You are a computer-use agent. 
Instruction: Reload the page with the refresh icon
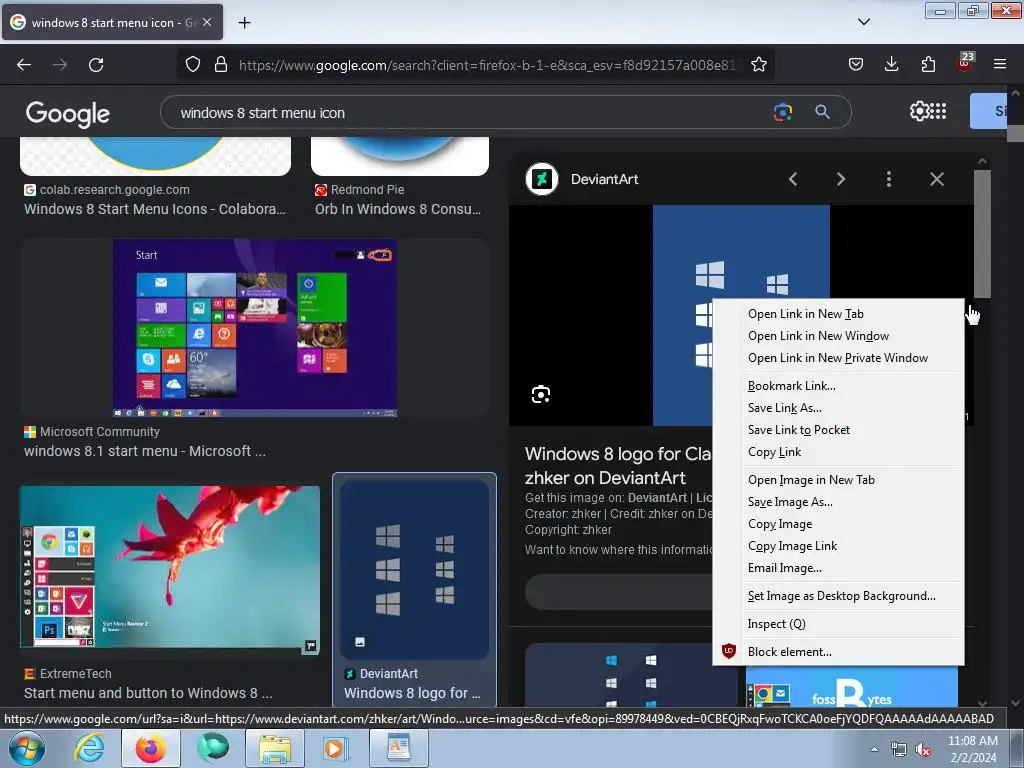click(x=96, y=65)
